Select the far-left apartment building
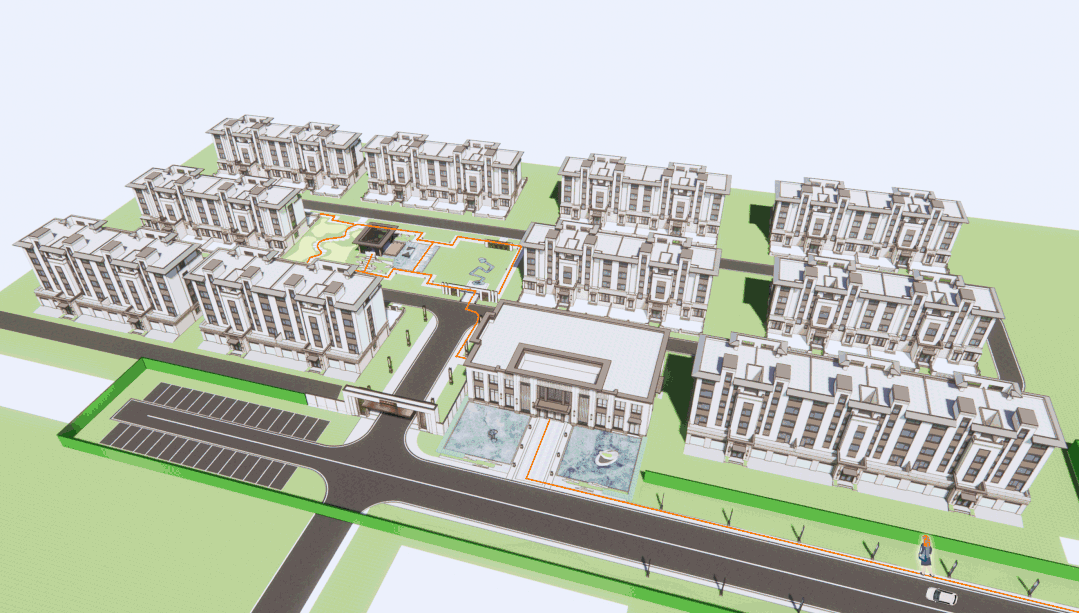This screenshot has height=613, width=1079. point(105,270)
